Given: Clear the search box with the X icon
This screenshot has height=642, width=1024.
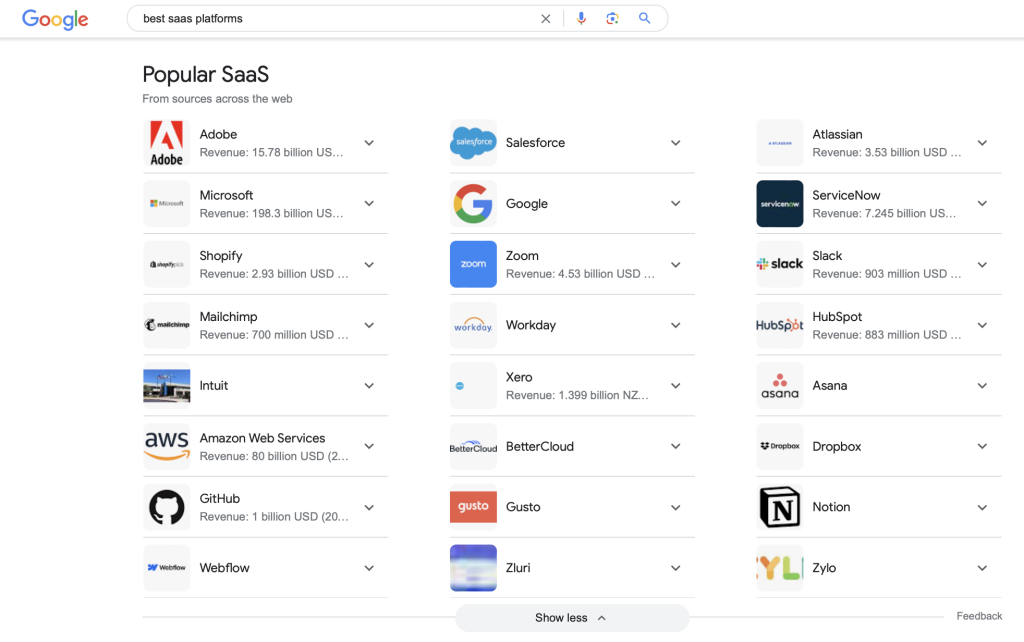Looking at the screenshot, I should [x=546, y=19].
